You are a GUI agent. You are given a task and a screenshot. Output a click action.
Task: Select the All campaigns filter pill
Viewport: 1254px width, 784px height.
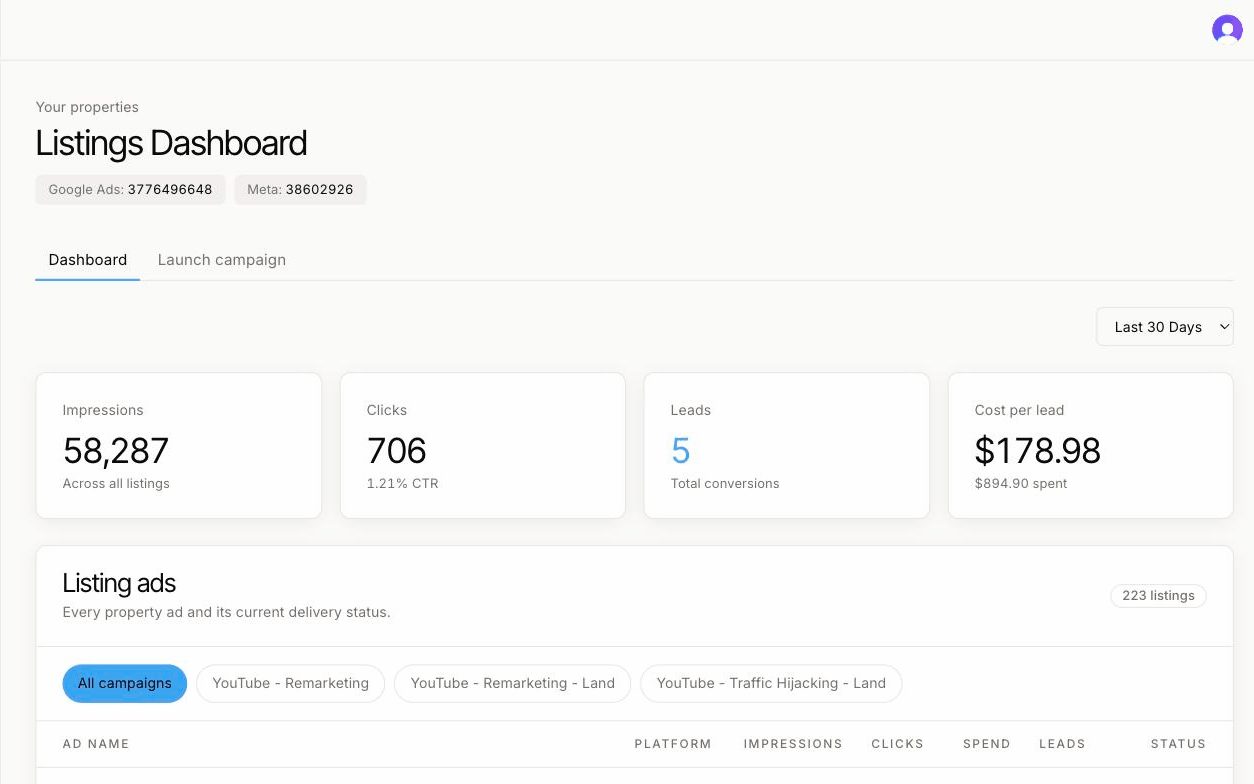[x=125, y=683]
